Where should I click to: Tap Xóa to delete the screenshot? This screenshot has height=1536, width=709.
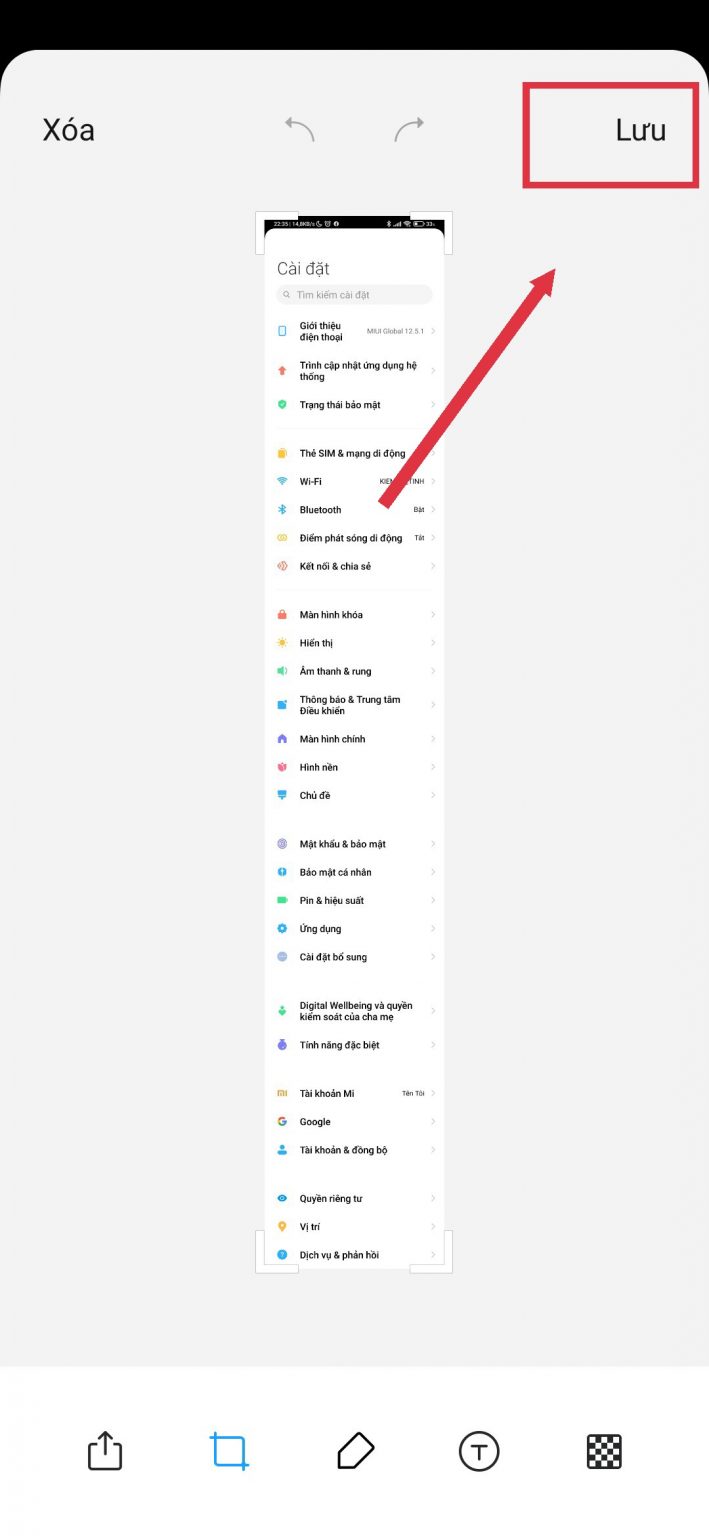coord(69,130)
